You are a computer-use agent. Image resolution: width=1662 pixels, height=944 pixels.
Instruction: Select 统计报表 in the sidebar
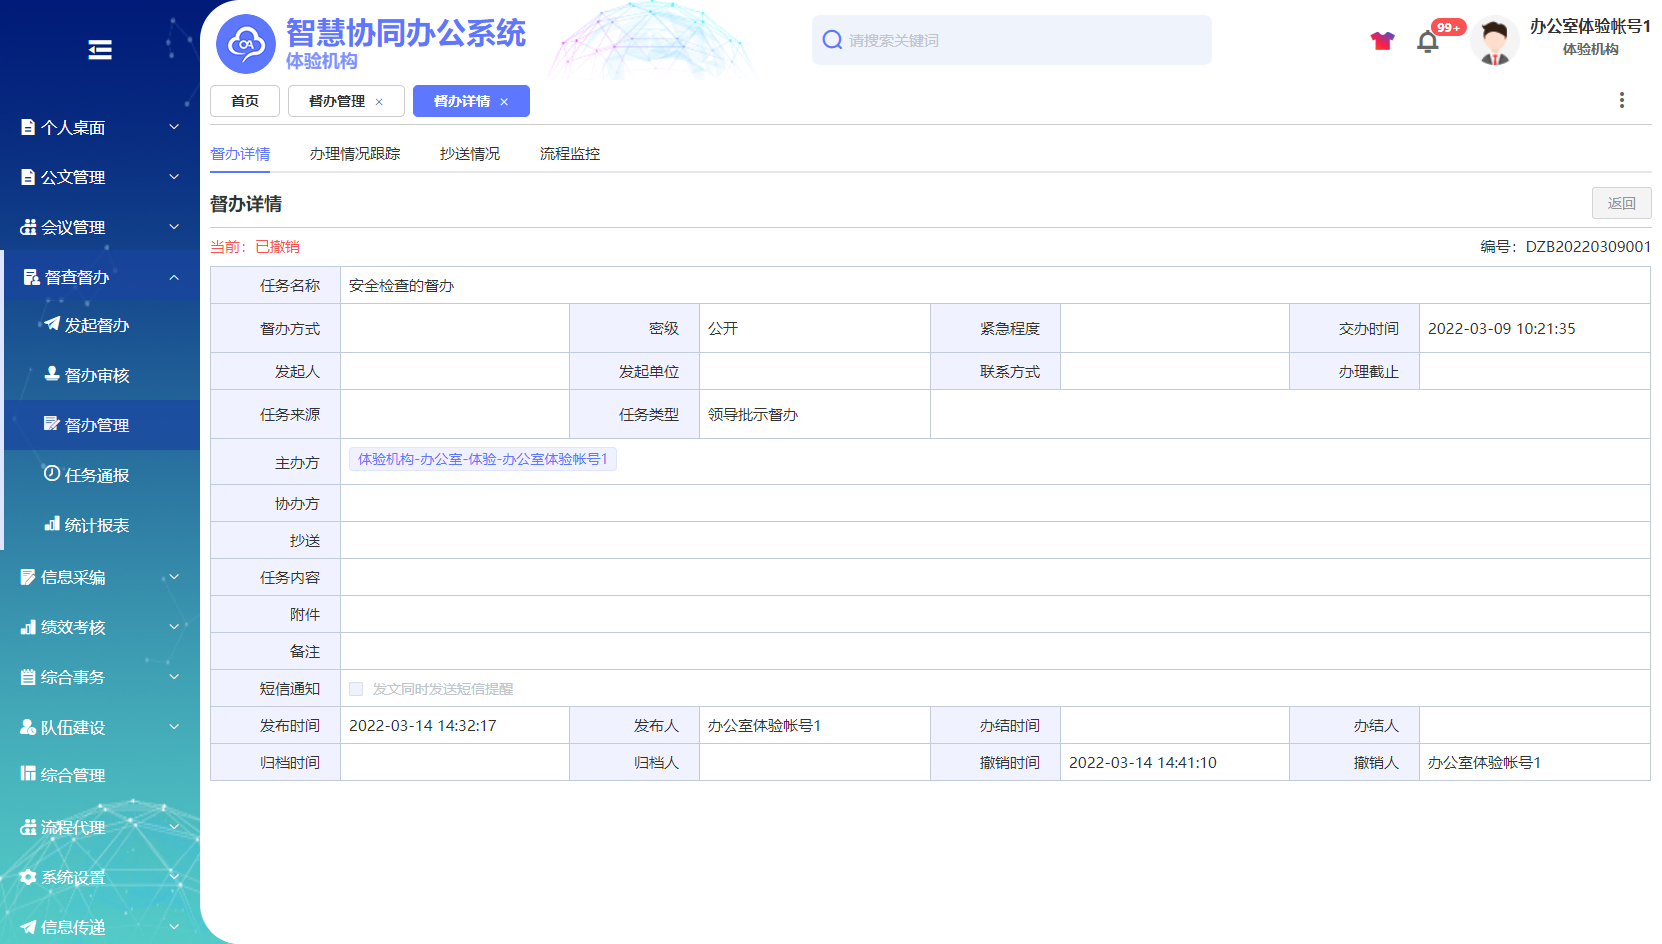pos(96,525)
